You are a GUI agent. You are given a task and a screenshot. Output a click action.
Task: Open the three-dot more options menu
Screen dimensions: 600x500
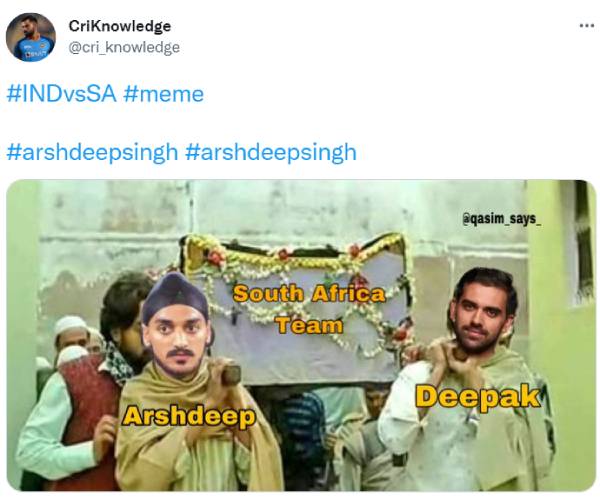(587, 26)
